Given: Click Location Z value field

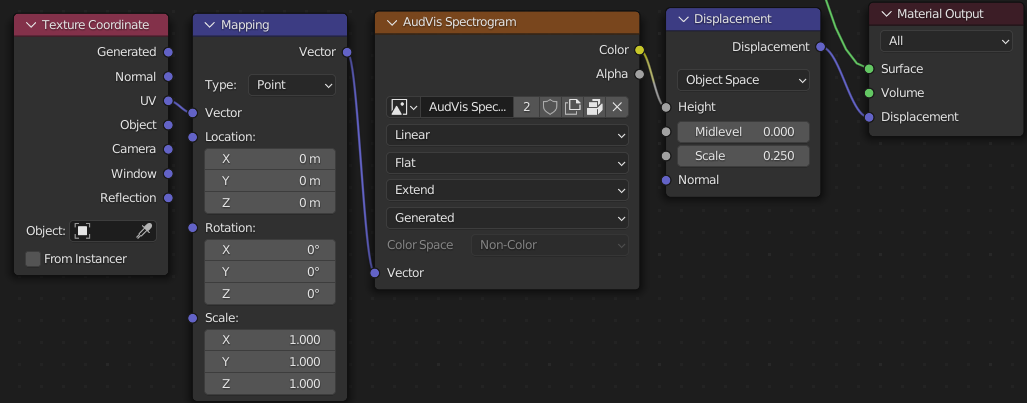Looking at the screenshot, I should pos(270,202).
